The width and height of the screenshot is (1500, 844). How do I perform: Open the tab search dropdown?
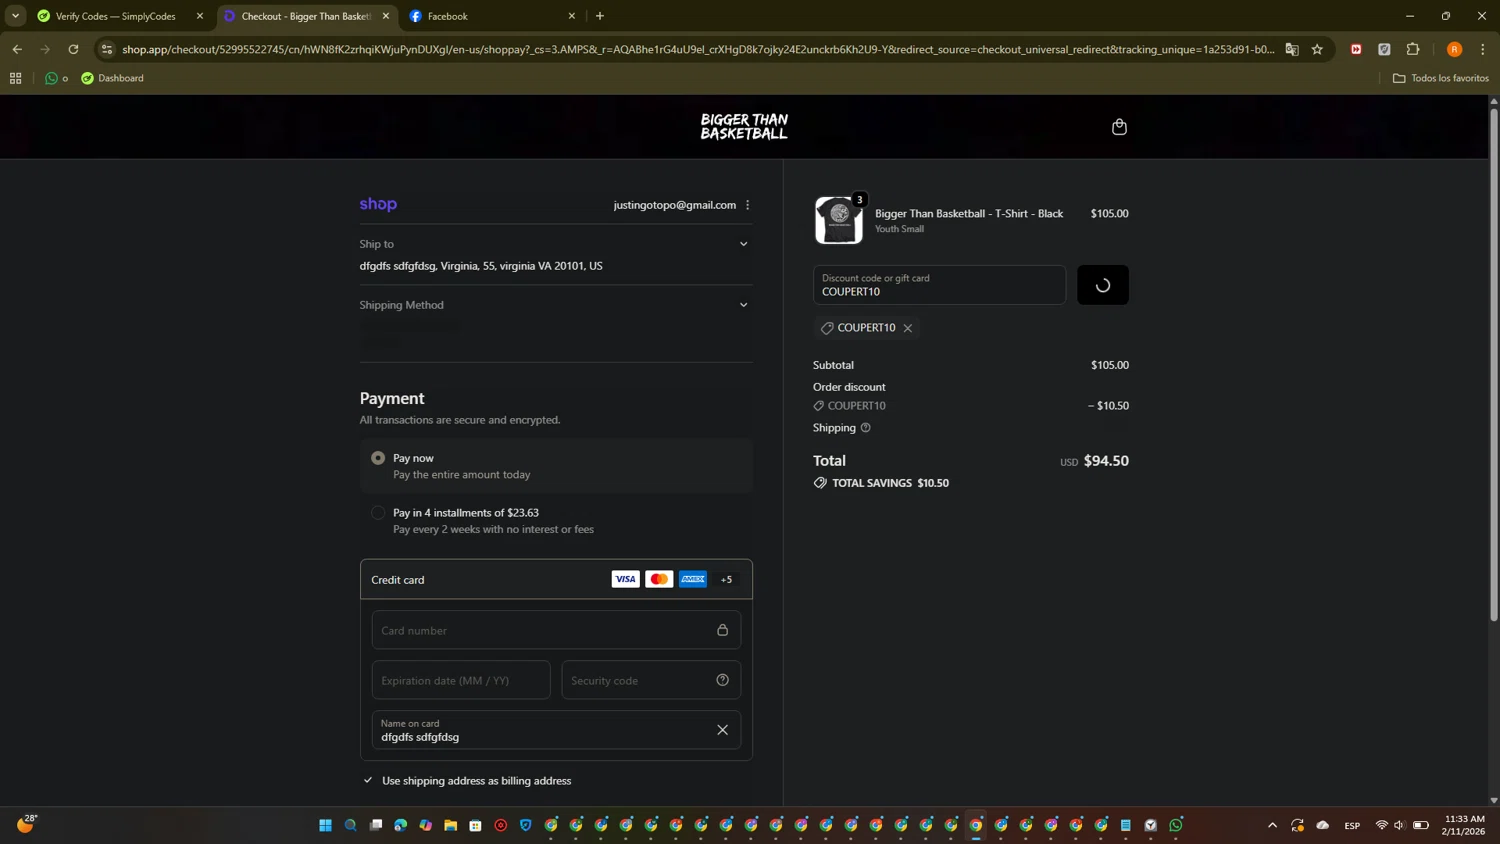tap(15, 16)
